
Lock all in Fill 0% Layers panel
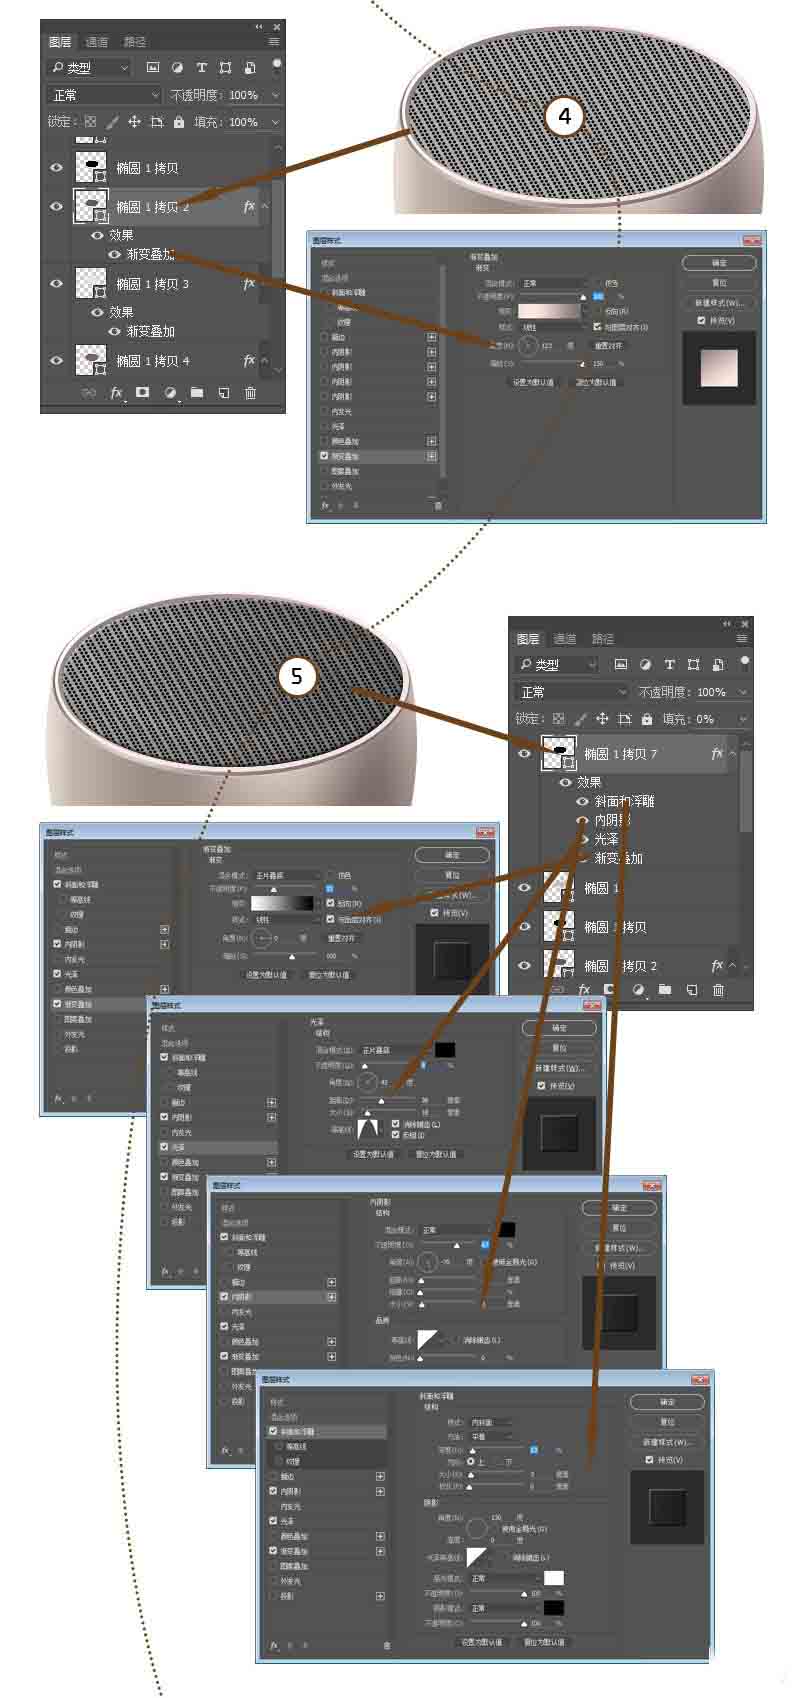pyautogui.click(x=647, y=719)
